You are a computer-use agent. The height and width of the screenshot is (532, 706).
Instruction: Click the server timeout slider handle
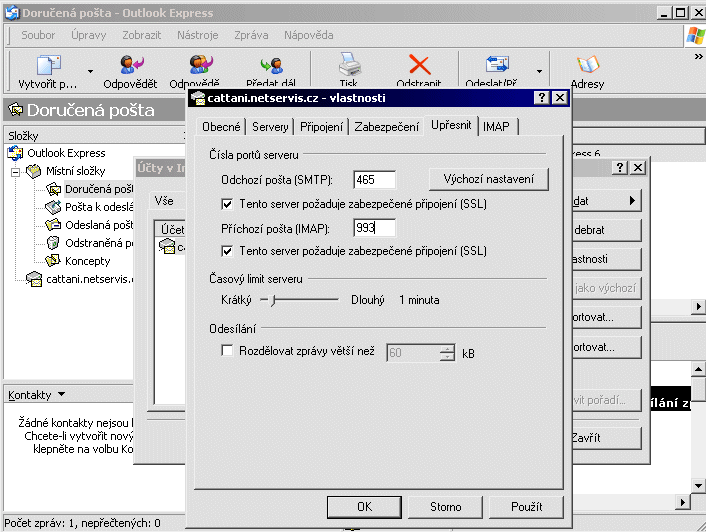click(273, 300)
